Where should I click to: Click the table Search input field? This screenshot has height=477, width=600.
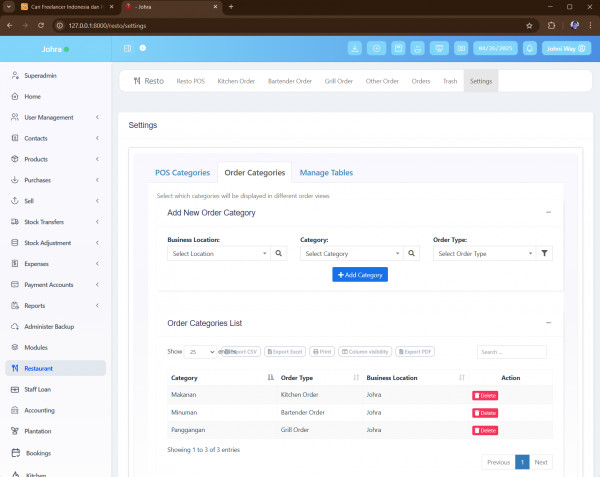point(512,352)
